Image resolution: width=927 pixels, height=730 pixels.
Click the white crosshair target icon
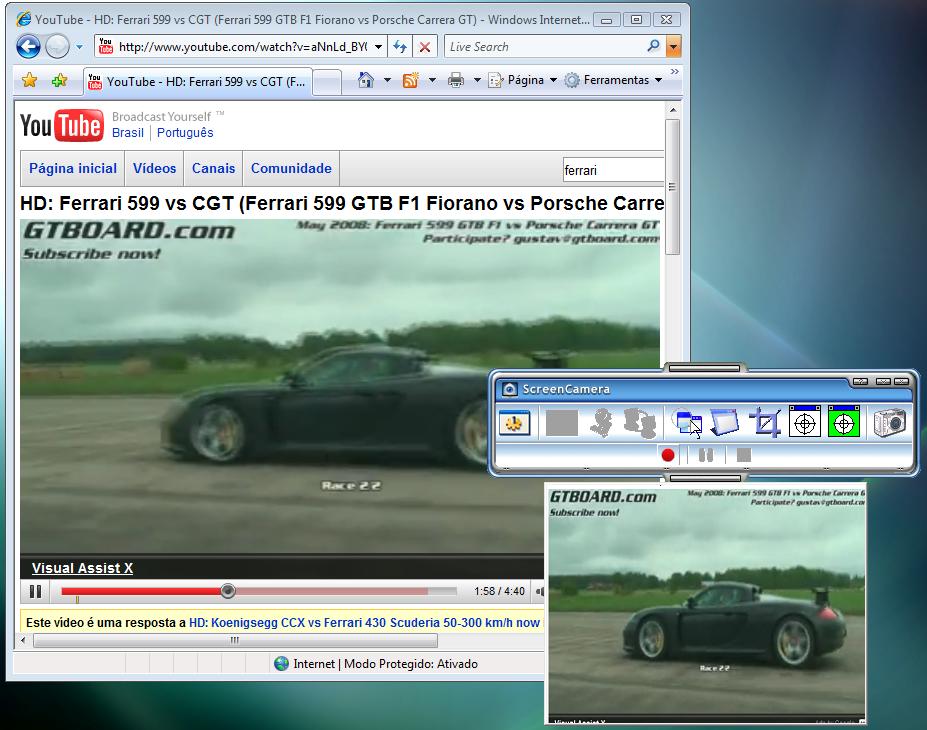[805, 423]
